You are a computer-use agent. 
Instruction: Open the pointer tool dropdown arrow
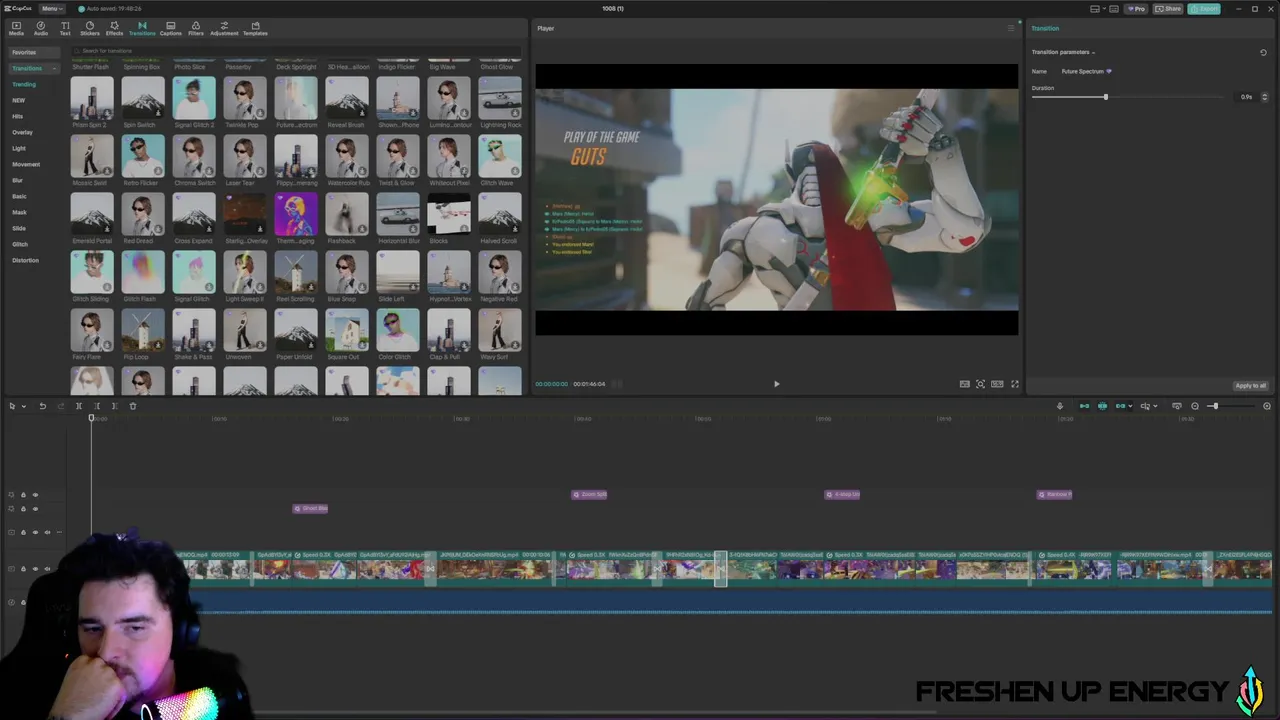tap(23, 406)
